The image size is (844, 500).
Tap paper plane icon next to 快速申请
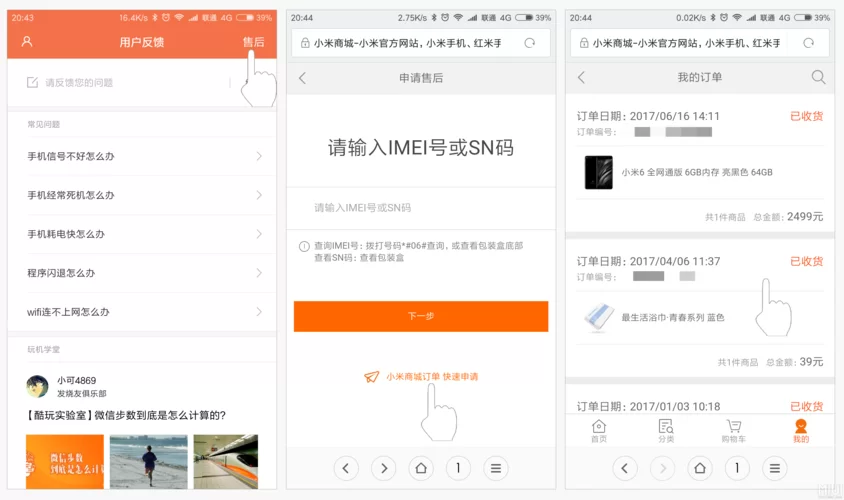(x=371, y=377)
